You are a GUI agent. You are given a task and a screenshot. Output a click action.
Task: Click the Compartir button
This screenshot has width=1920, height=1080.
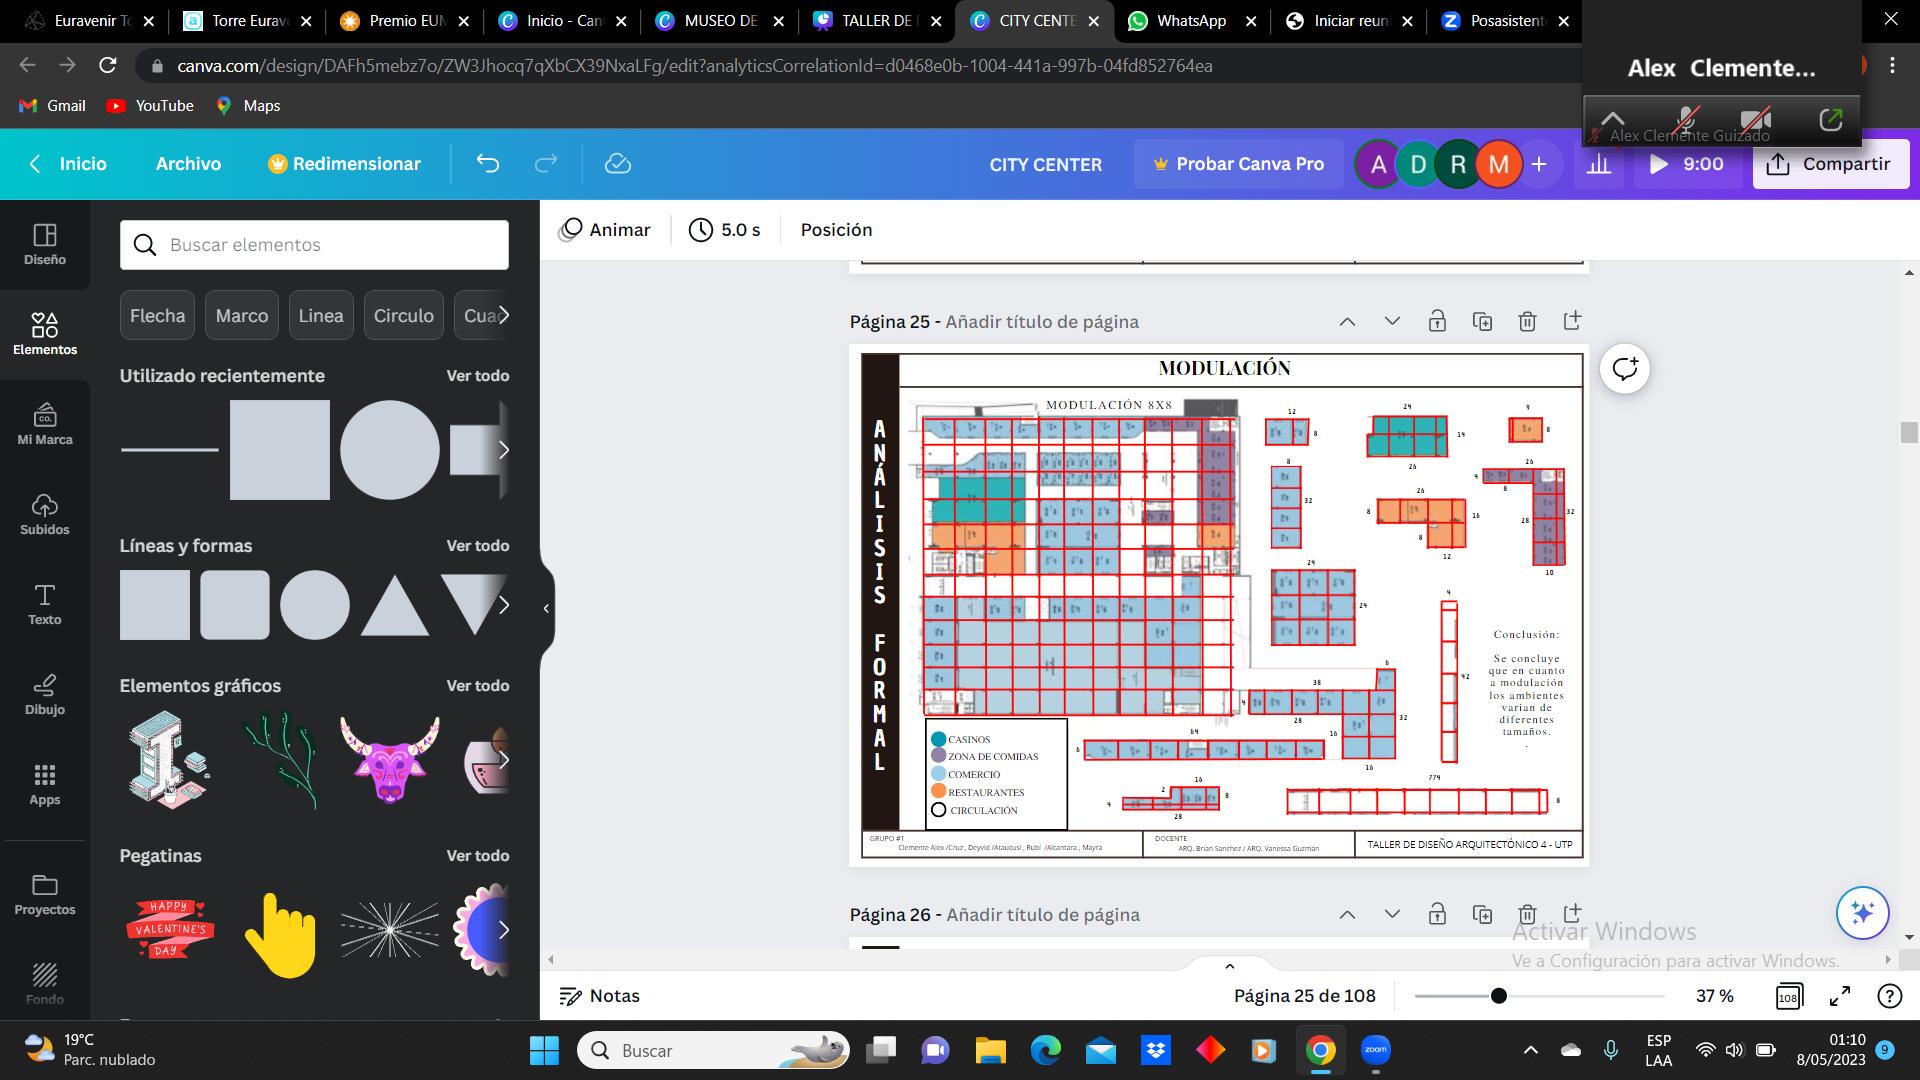pyautogui.click(x=1830, y=164)
